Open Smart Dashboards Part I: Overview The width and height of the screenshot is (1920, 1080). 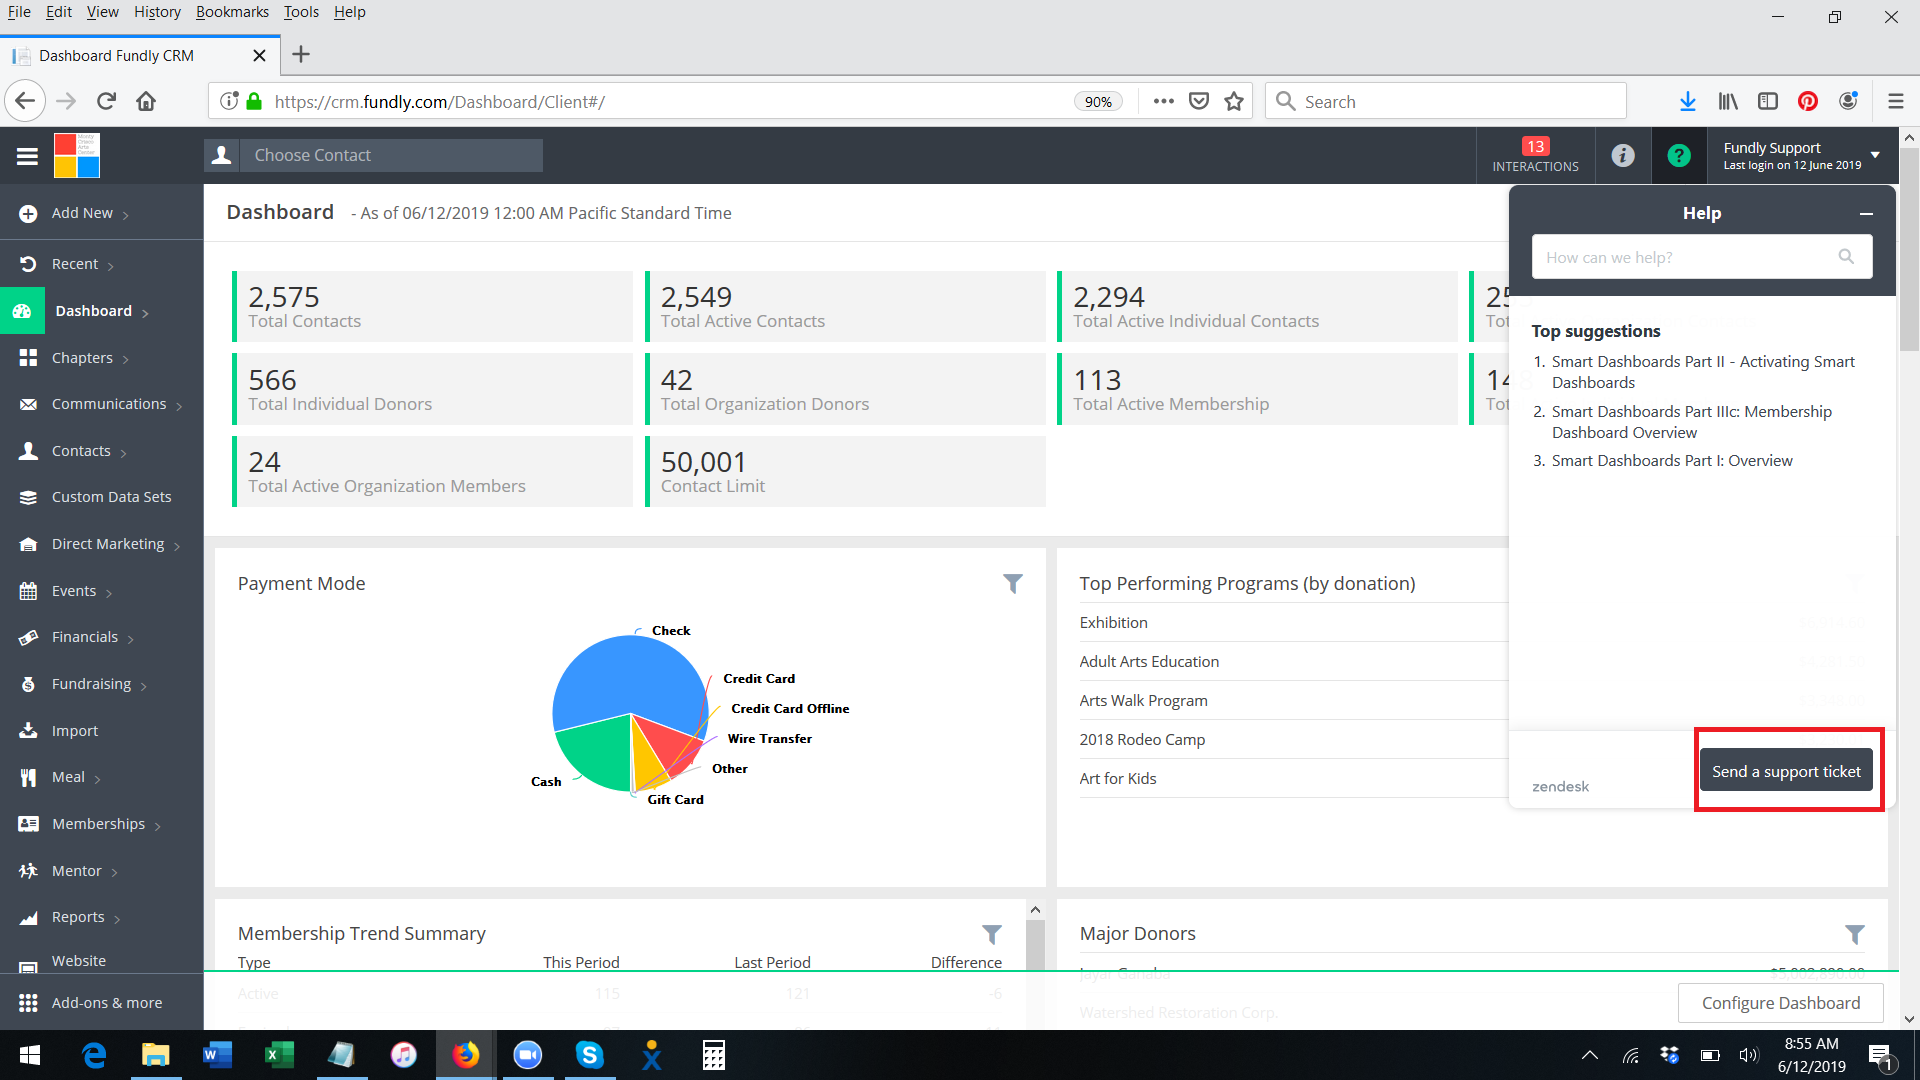(1672, 461)
